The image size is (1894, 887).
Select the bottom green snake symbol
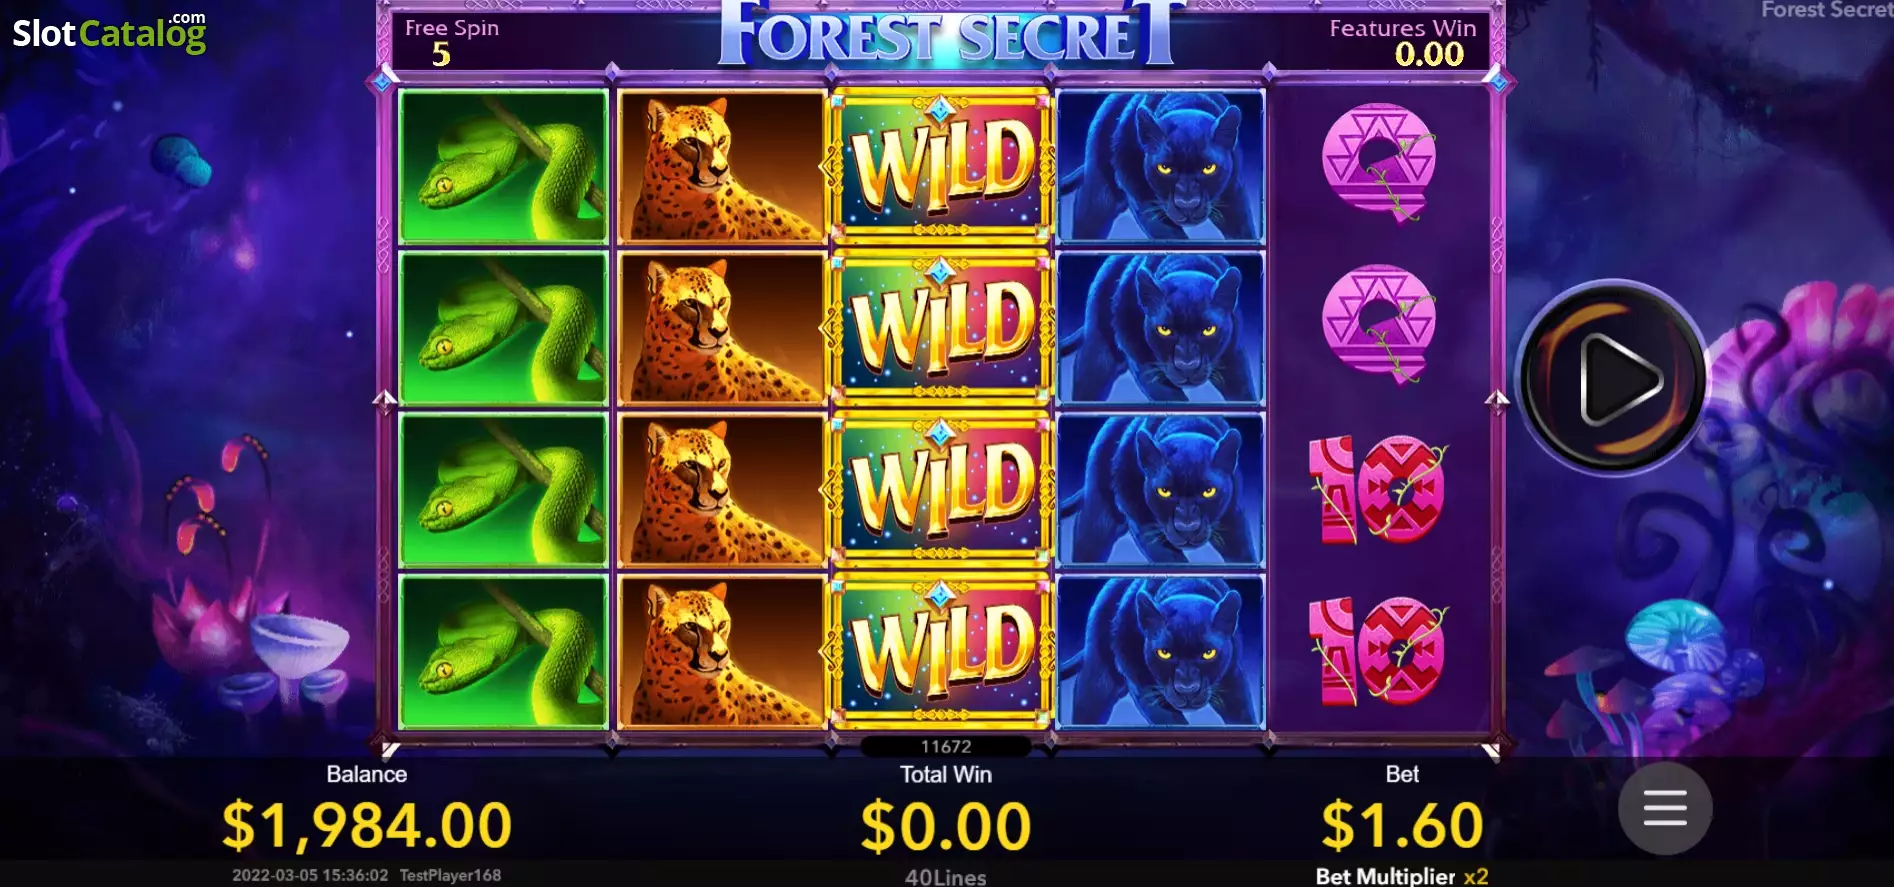click(503, 652)
